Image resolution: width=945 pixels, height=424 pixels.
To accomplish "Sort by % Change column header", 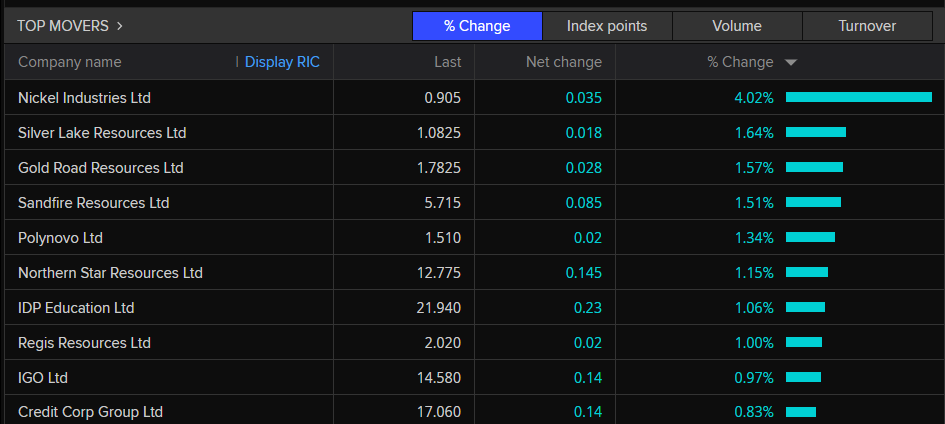I will coord(740,62).
